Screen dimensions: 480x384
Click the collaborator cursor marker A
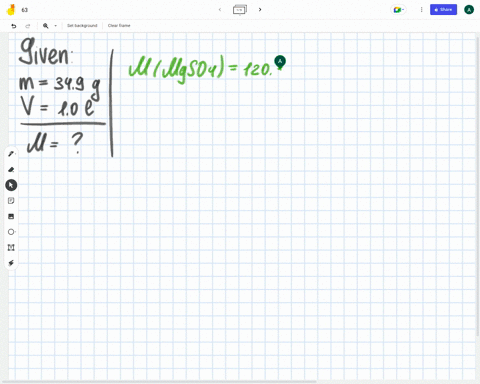280,62
